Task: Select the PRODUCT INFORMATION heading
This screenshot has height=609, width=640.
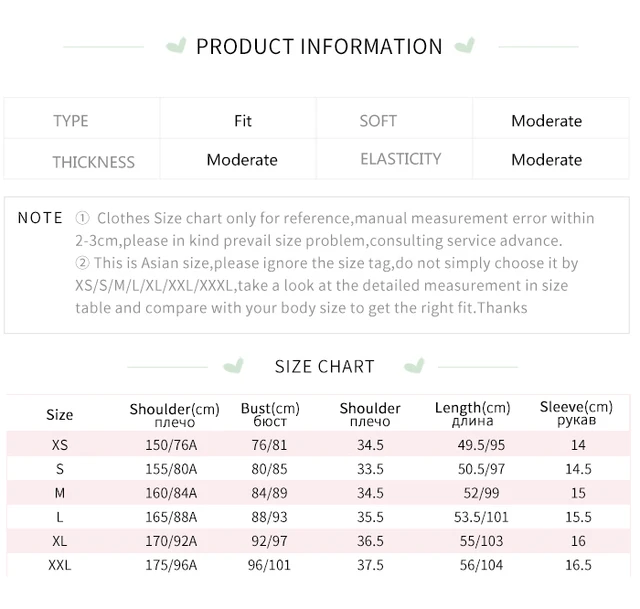Action: 319,46
